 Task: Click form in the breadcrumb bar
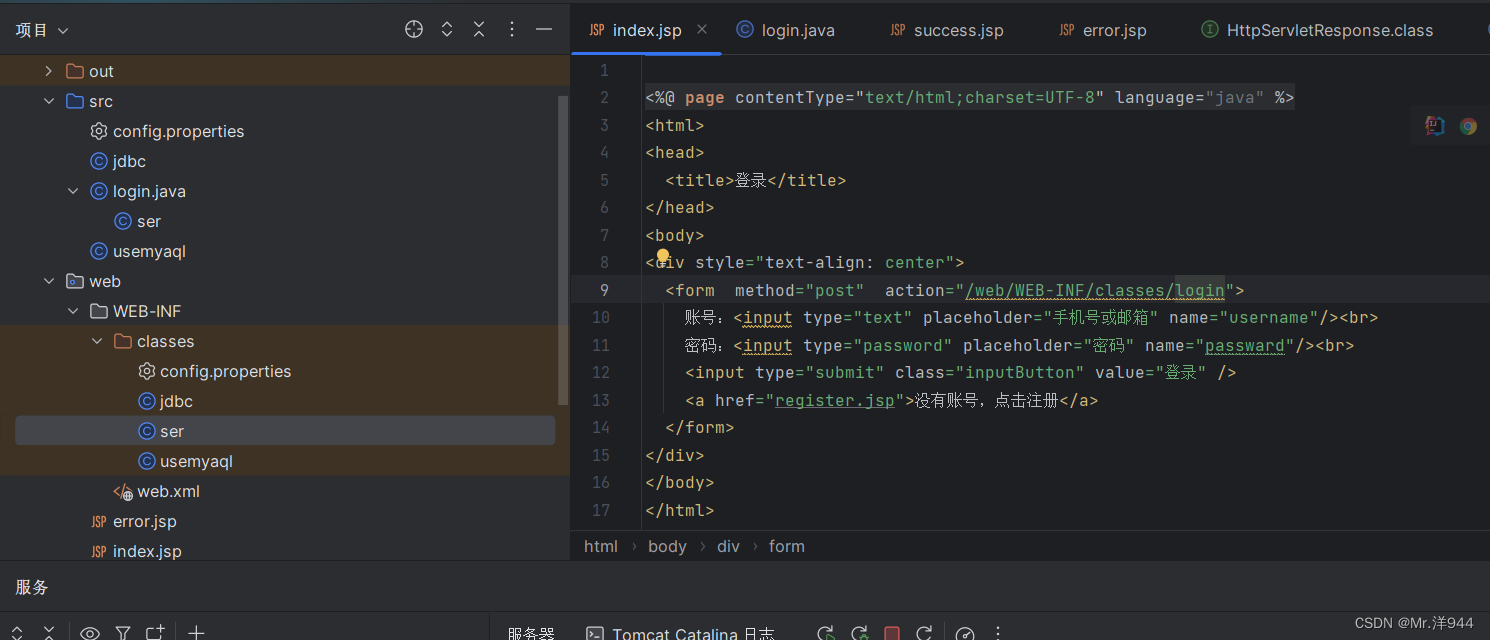[786, 546]
